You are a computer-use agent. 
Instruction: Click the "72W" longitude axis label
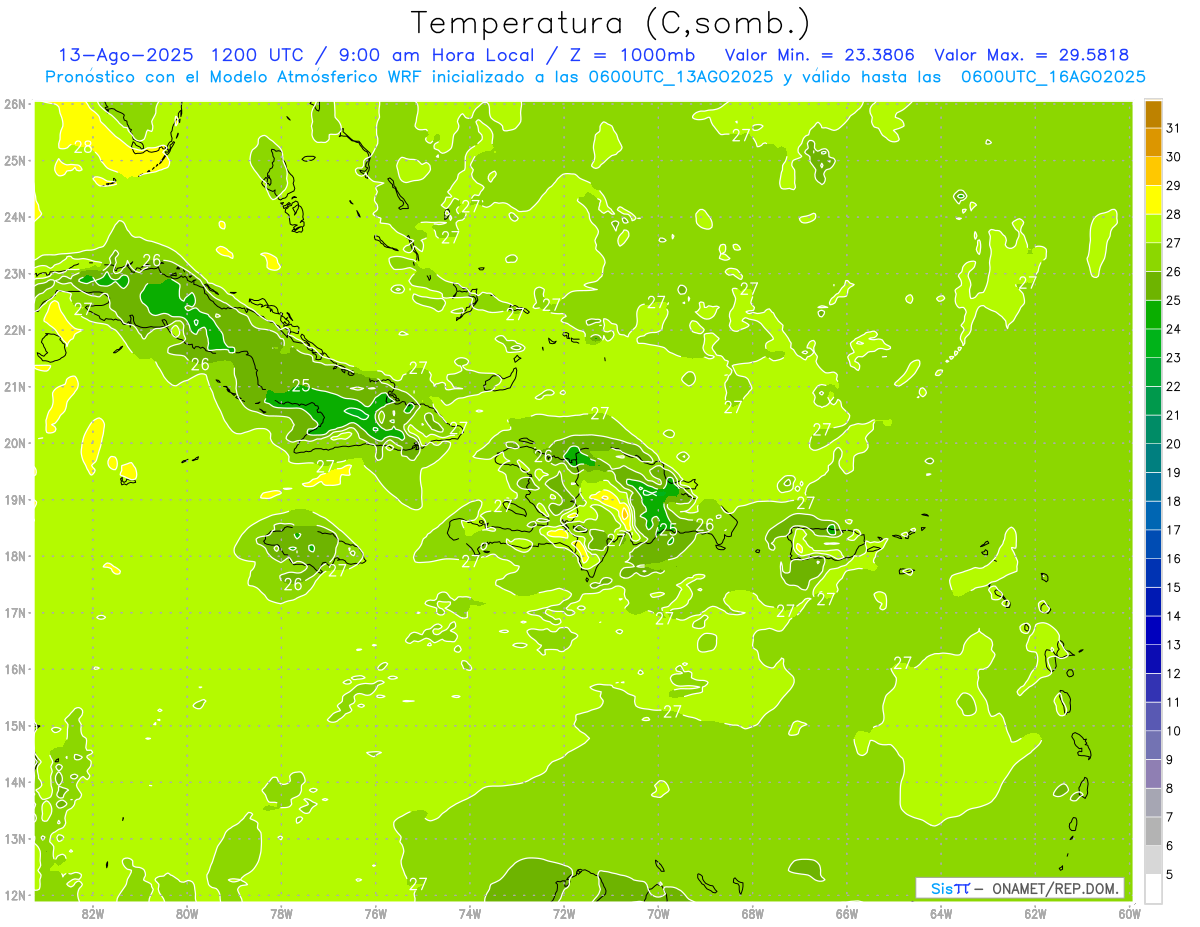[564, 913]
